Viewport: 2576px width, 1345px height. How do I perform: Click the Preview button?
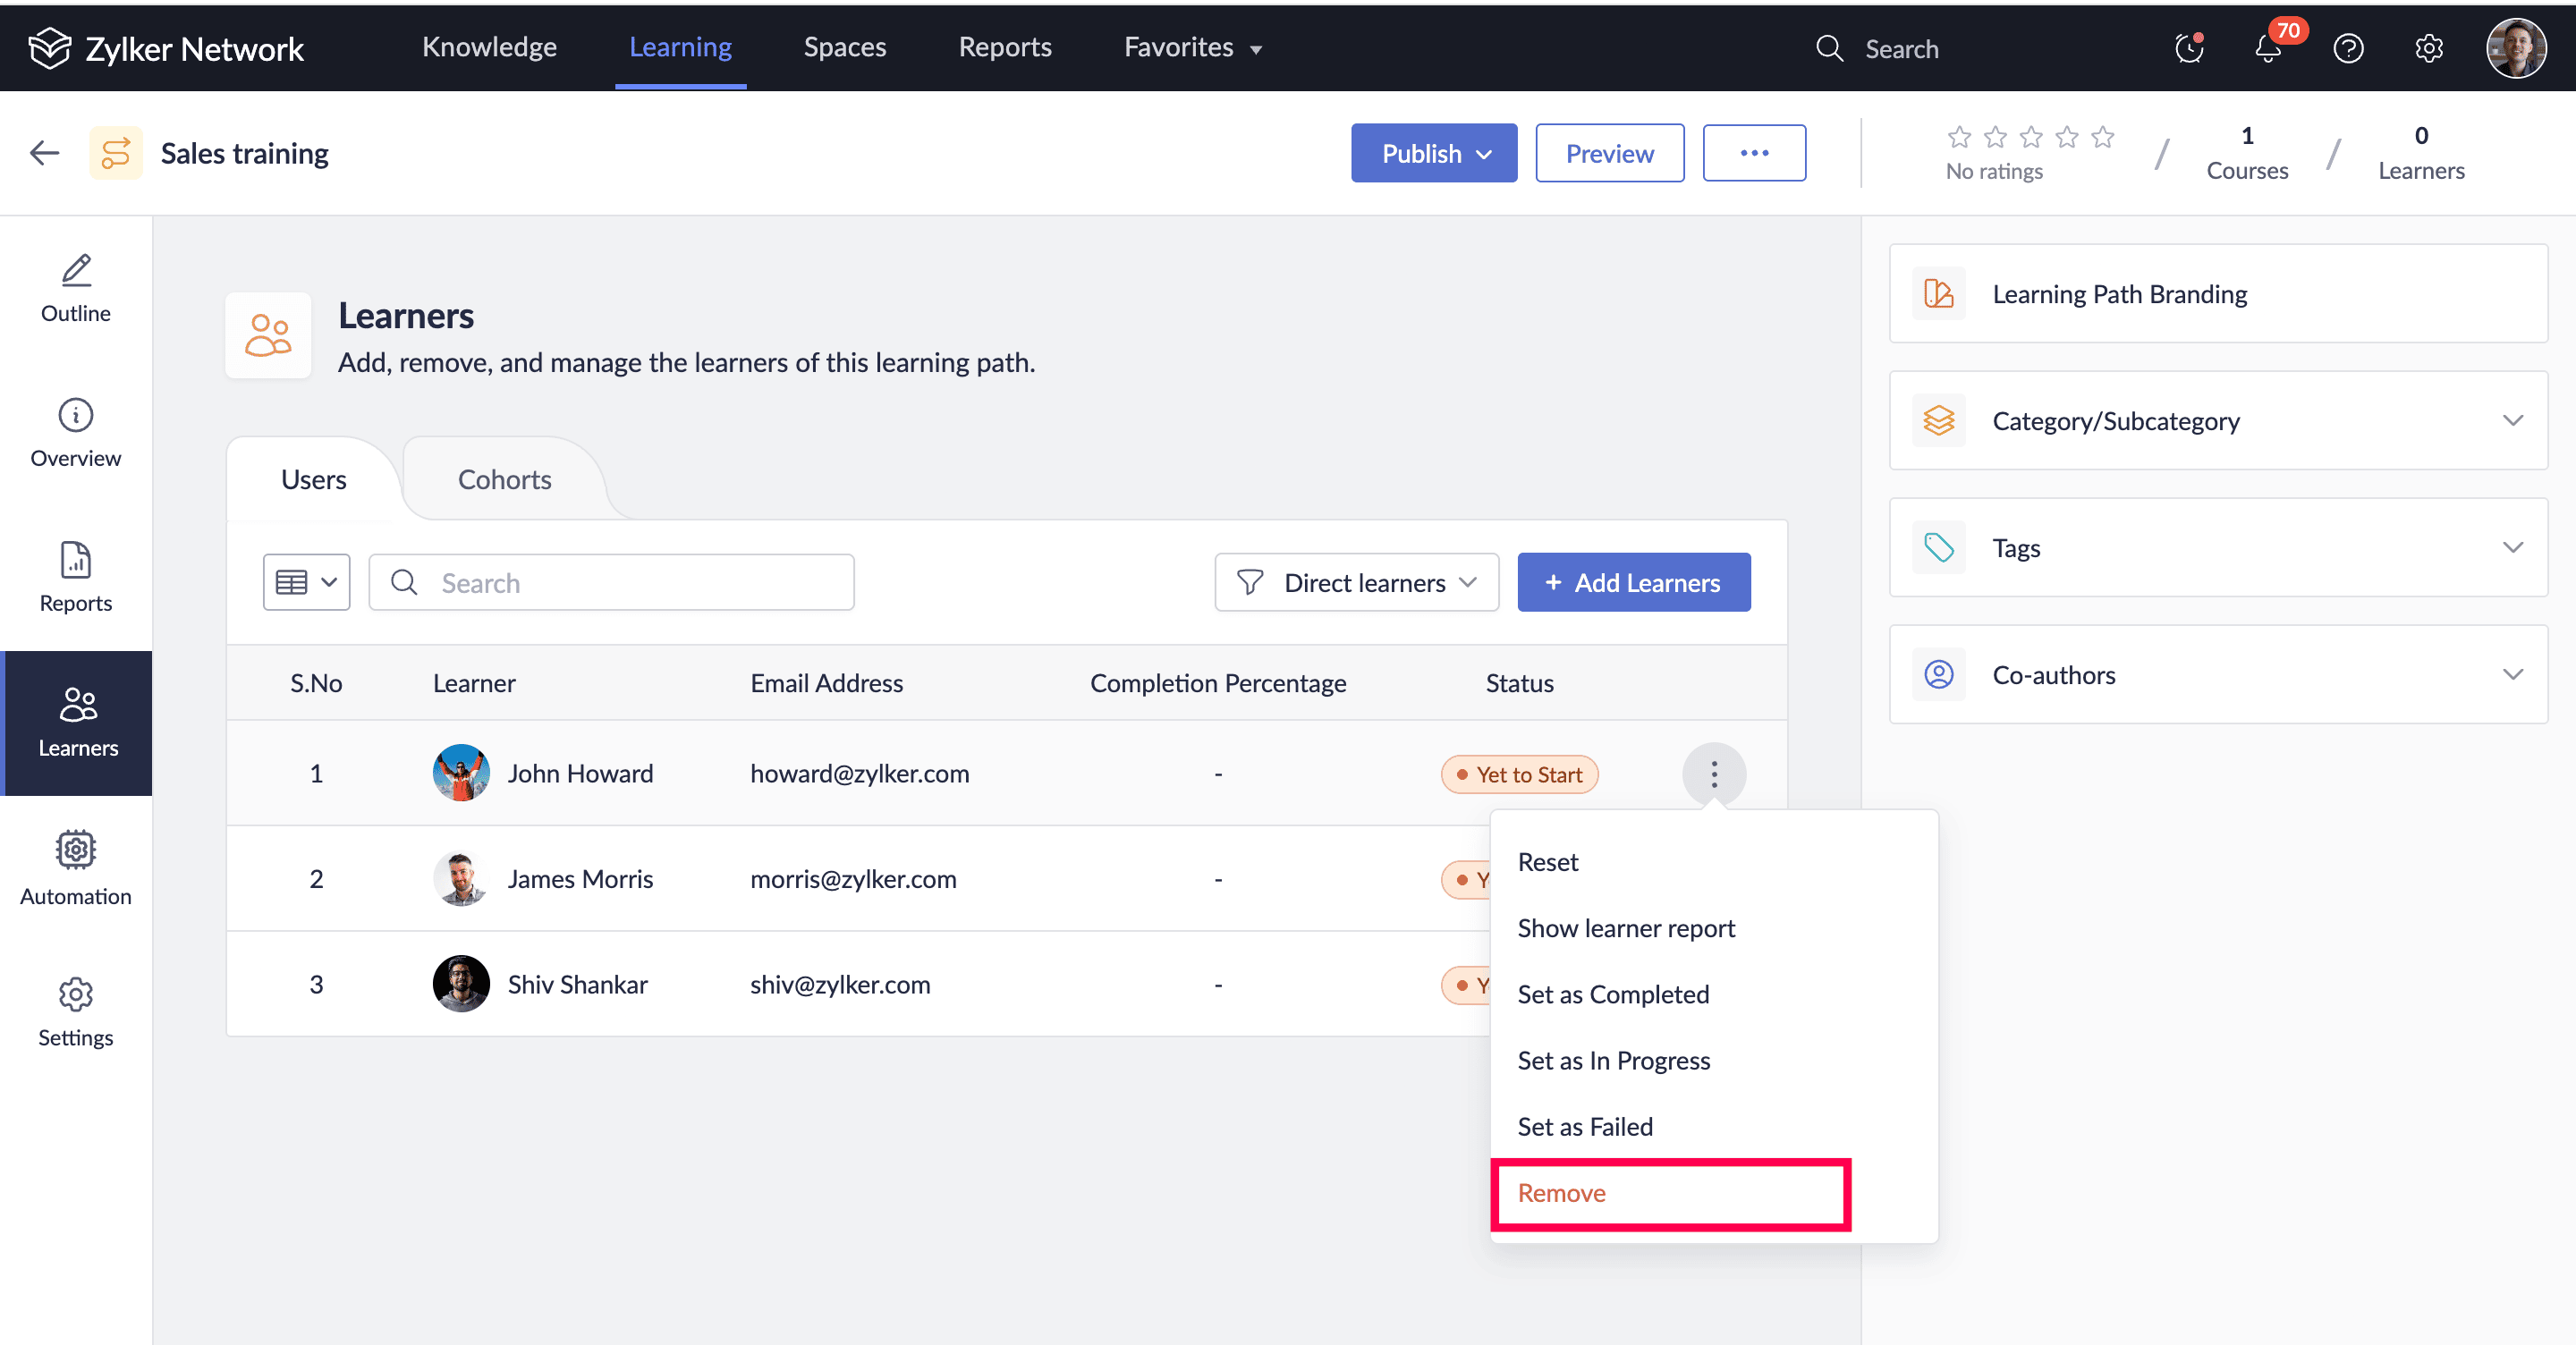point(1609,153)
